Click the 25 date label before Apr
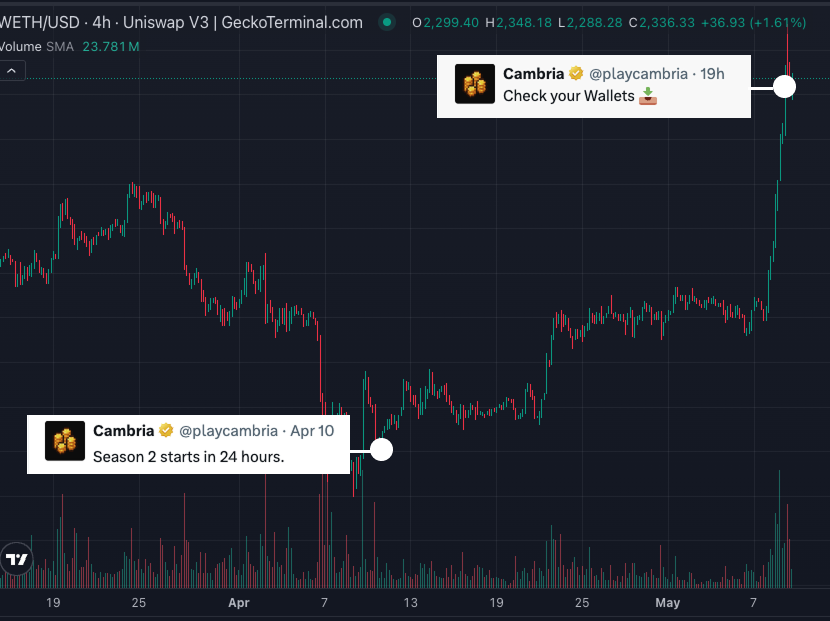This screenshot has height=621, width=830. pos(138,602)
